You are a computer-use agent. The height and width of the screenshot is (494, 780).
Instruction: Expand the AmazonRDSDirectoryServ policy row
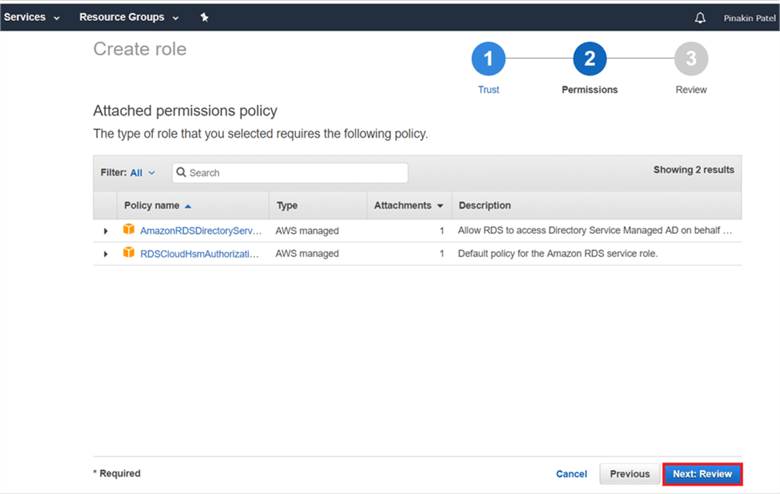[105, 231]
